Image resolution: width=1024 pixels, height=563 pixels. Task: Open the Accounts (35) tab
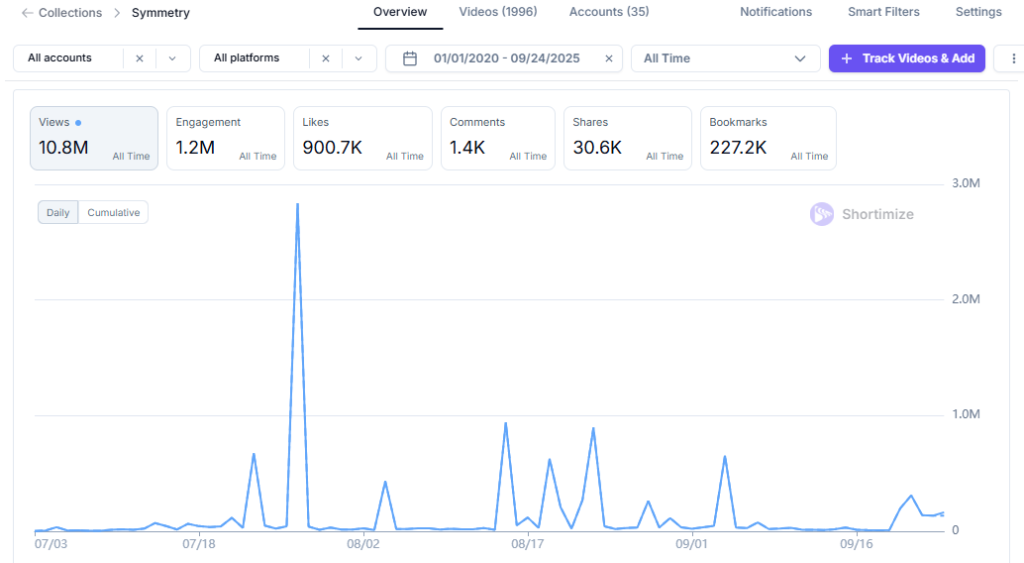[x=608, y=13]
